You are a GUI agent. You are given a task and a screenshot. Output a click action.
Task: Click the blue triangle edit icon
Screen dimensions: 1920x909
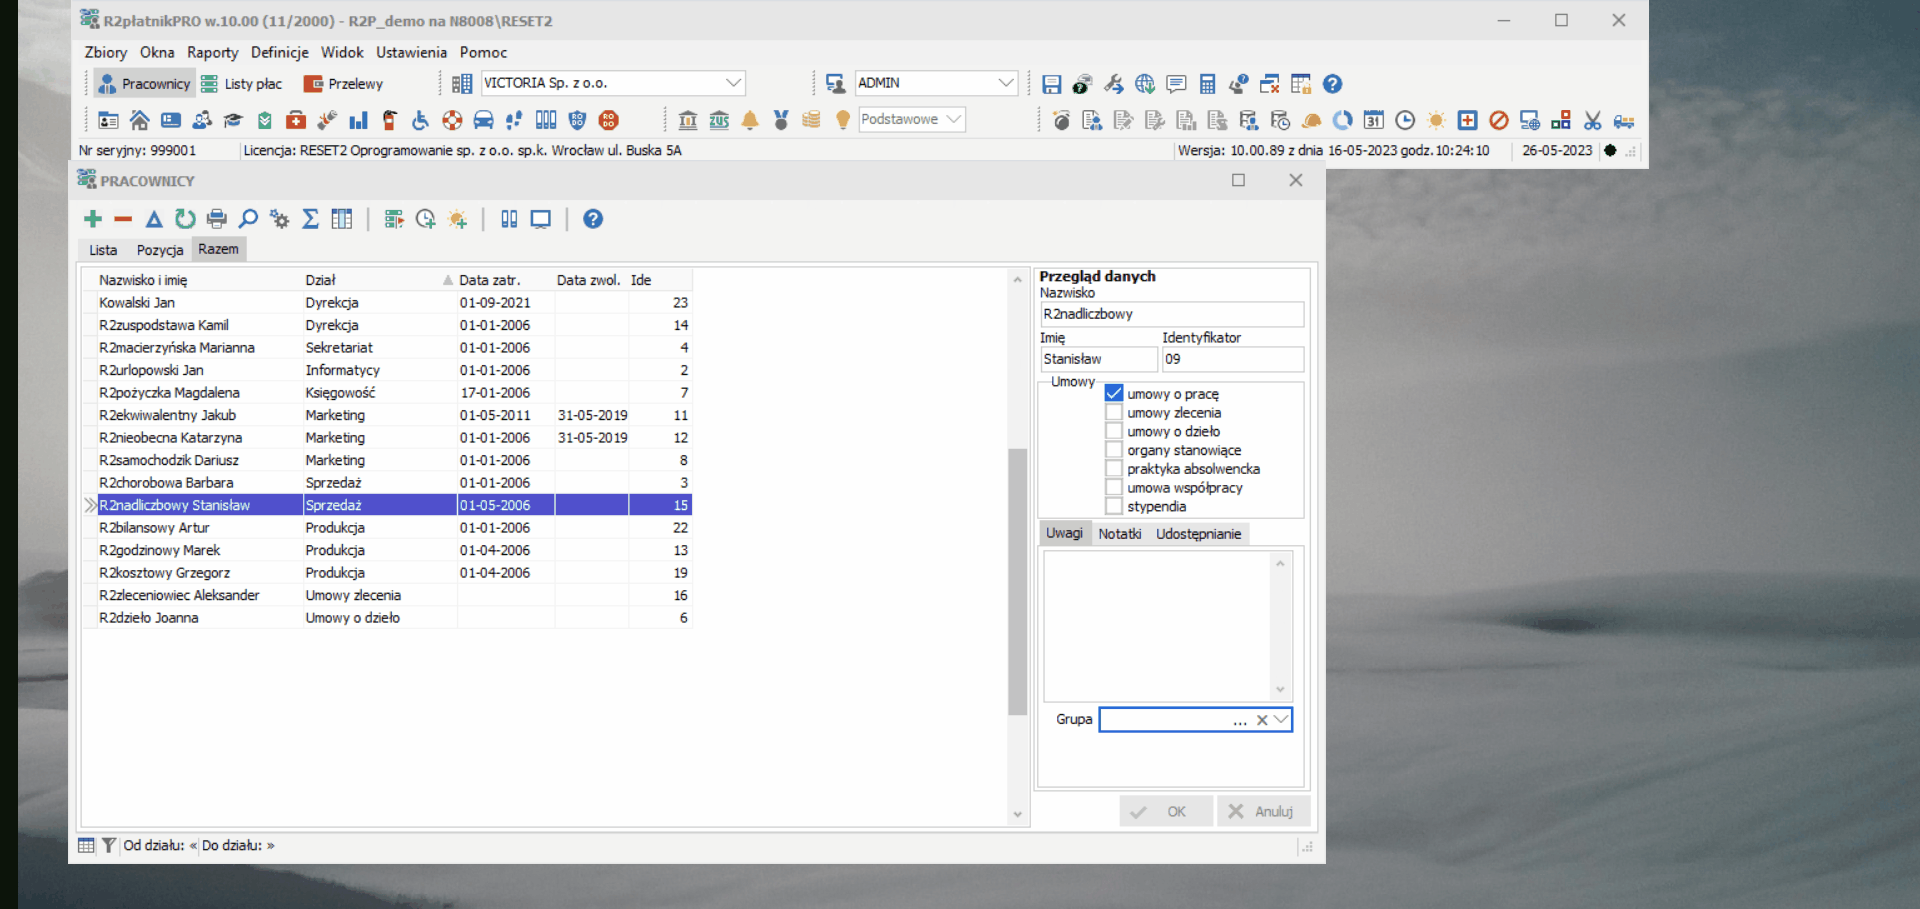click(154, 219)
